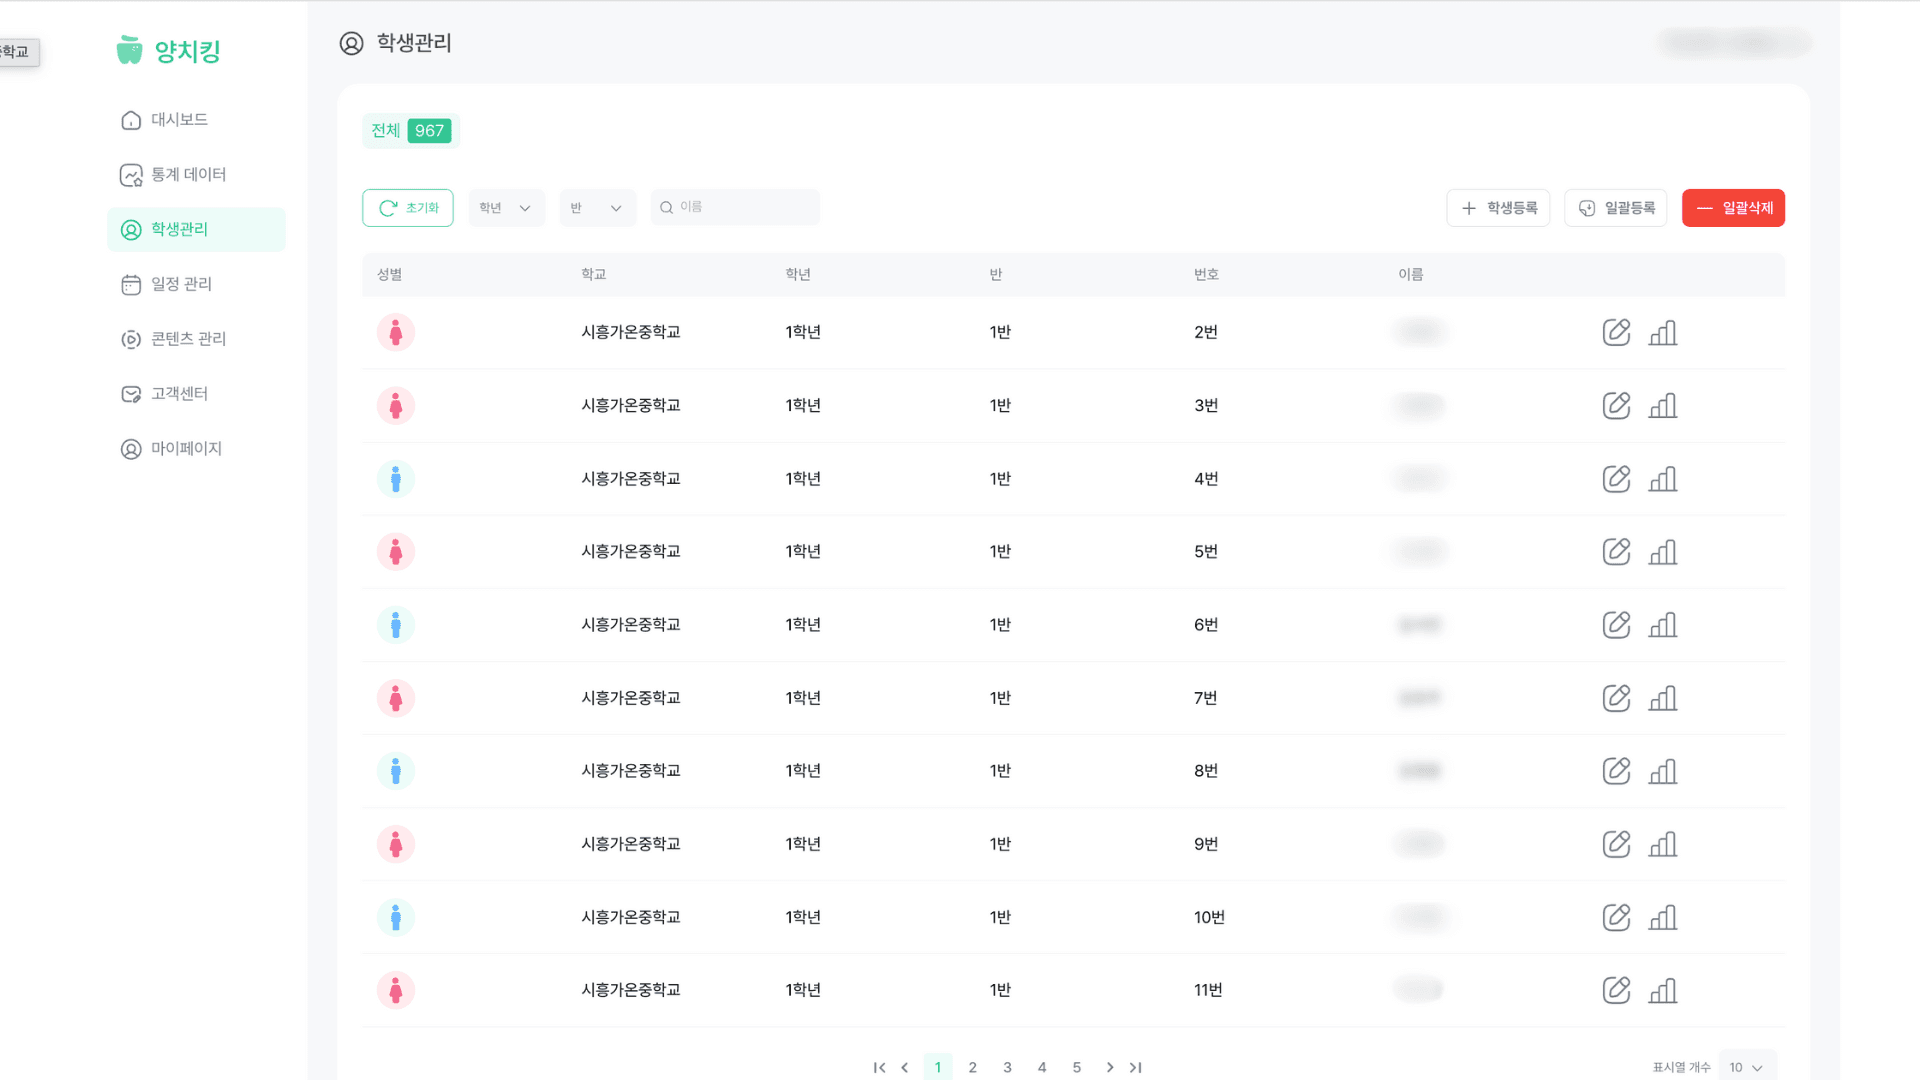Click the 양치킹 logo
Image resolution: width=1920 pixels, height=1080 pixels.
[169, 50]
